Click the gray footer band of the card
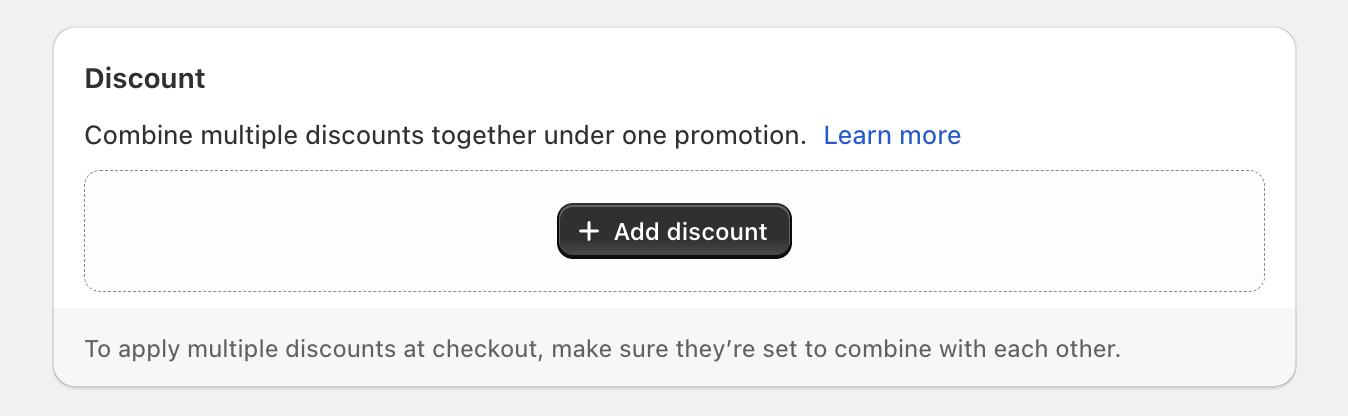This screenshot has height=416, width=1348. [x=1200, y=350]
